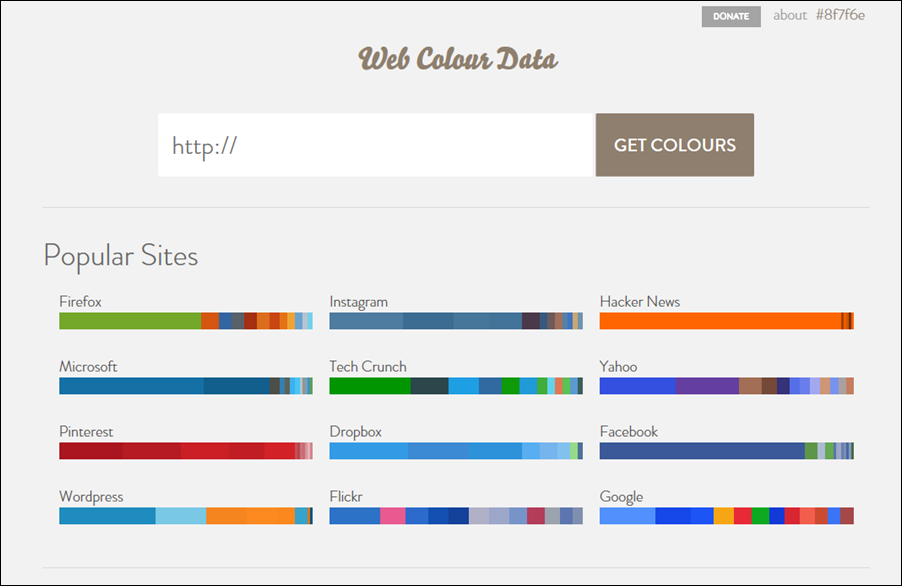Viewport: 902px width, 586px height.
Task: Click the pink segment of Flickr colour bar
Action: tap(393, 516)
